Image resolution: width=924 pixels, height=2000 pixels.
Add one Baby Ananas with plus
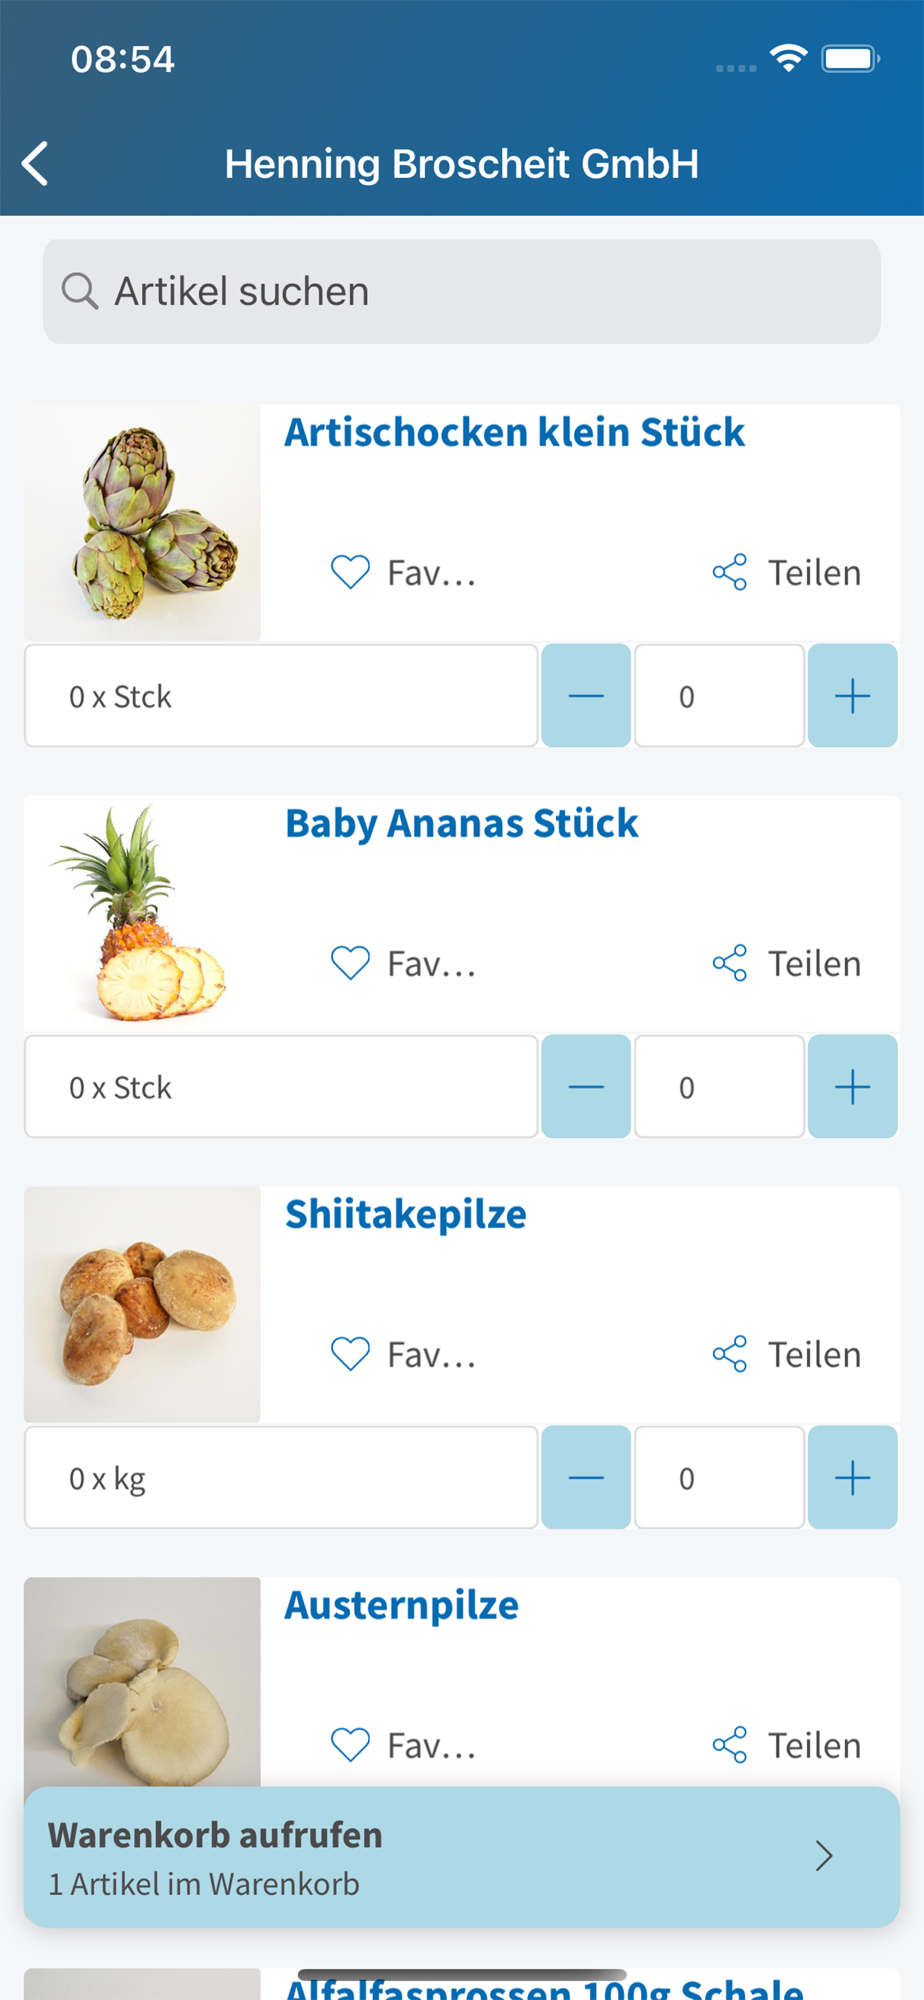tap(852, 1087)
